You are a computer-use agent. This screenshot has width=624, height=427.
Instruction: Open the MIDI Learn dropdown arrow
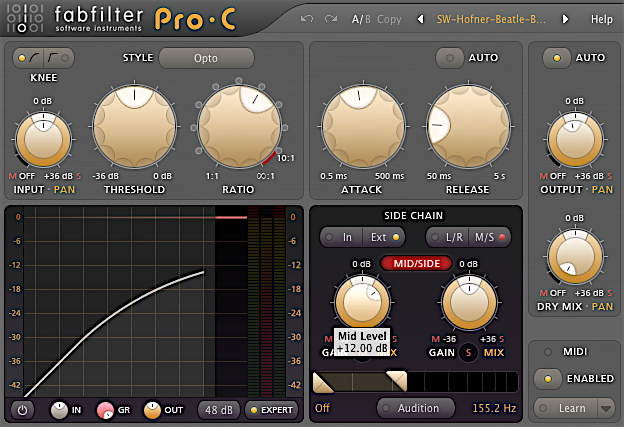coord(606,408)
